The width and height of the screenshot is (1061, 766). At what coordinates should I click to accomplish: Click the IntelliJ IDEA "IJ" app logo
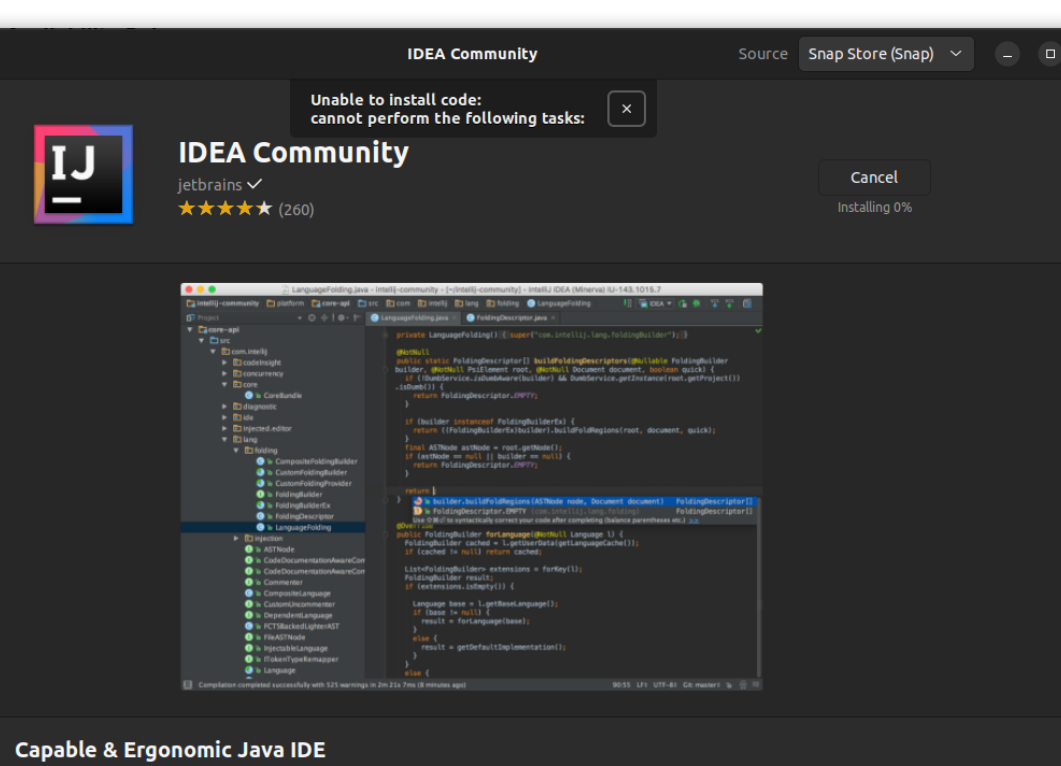[84, 175]
